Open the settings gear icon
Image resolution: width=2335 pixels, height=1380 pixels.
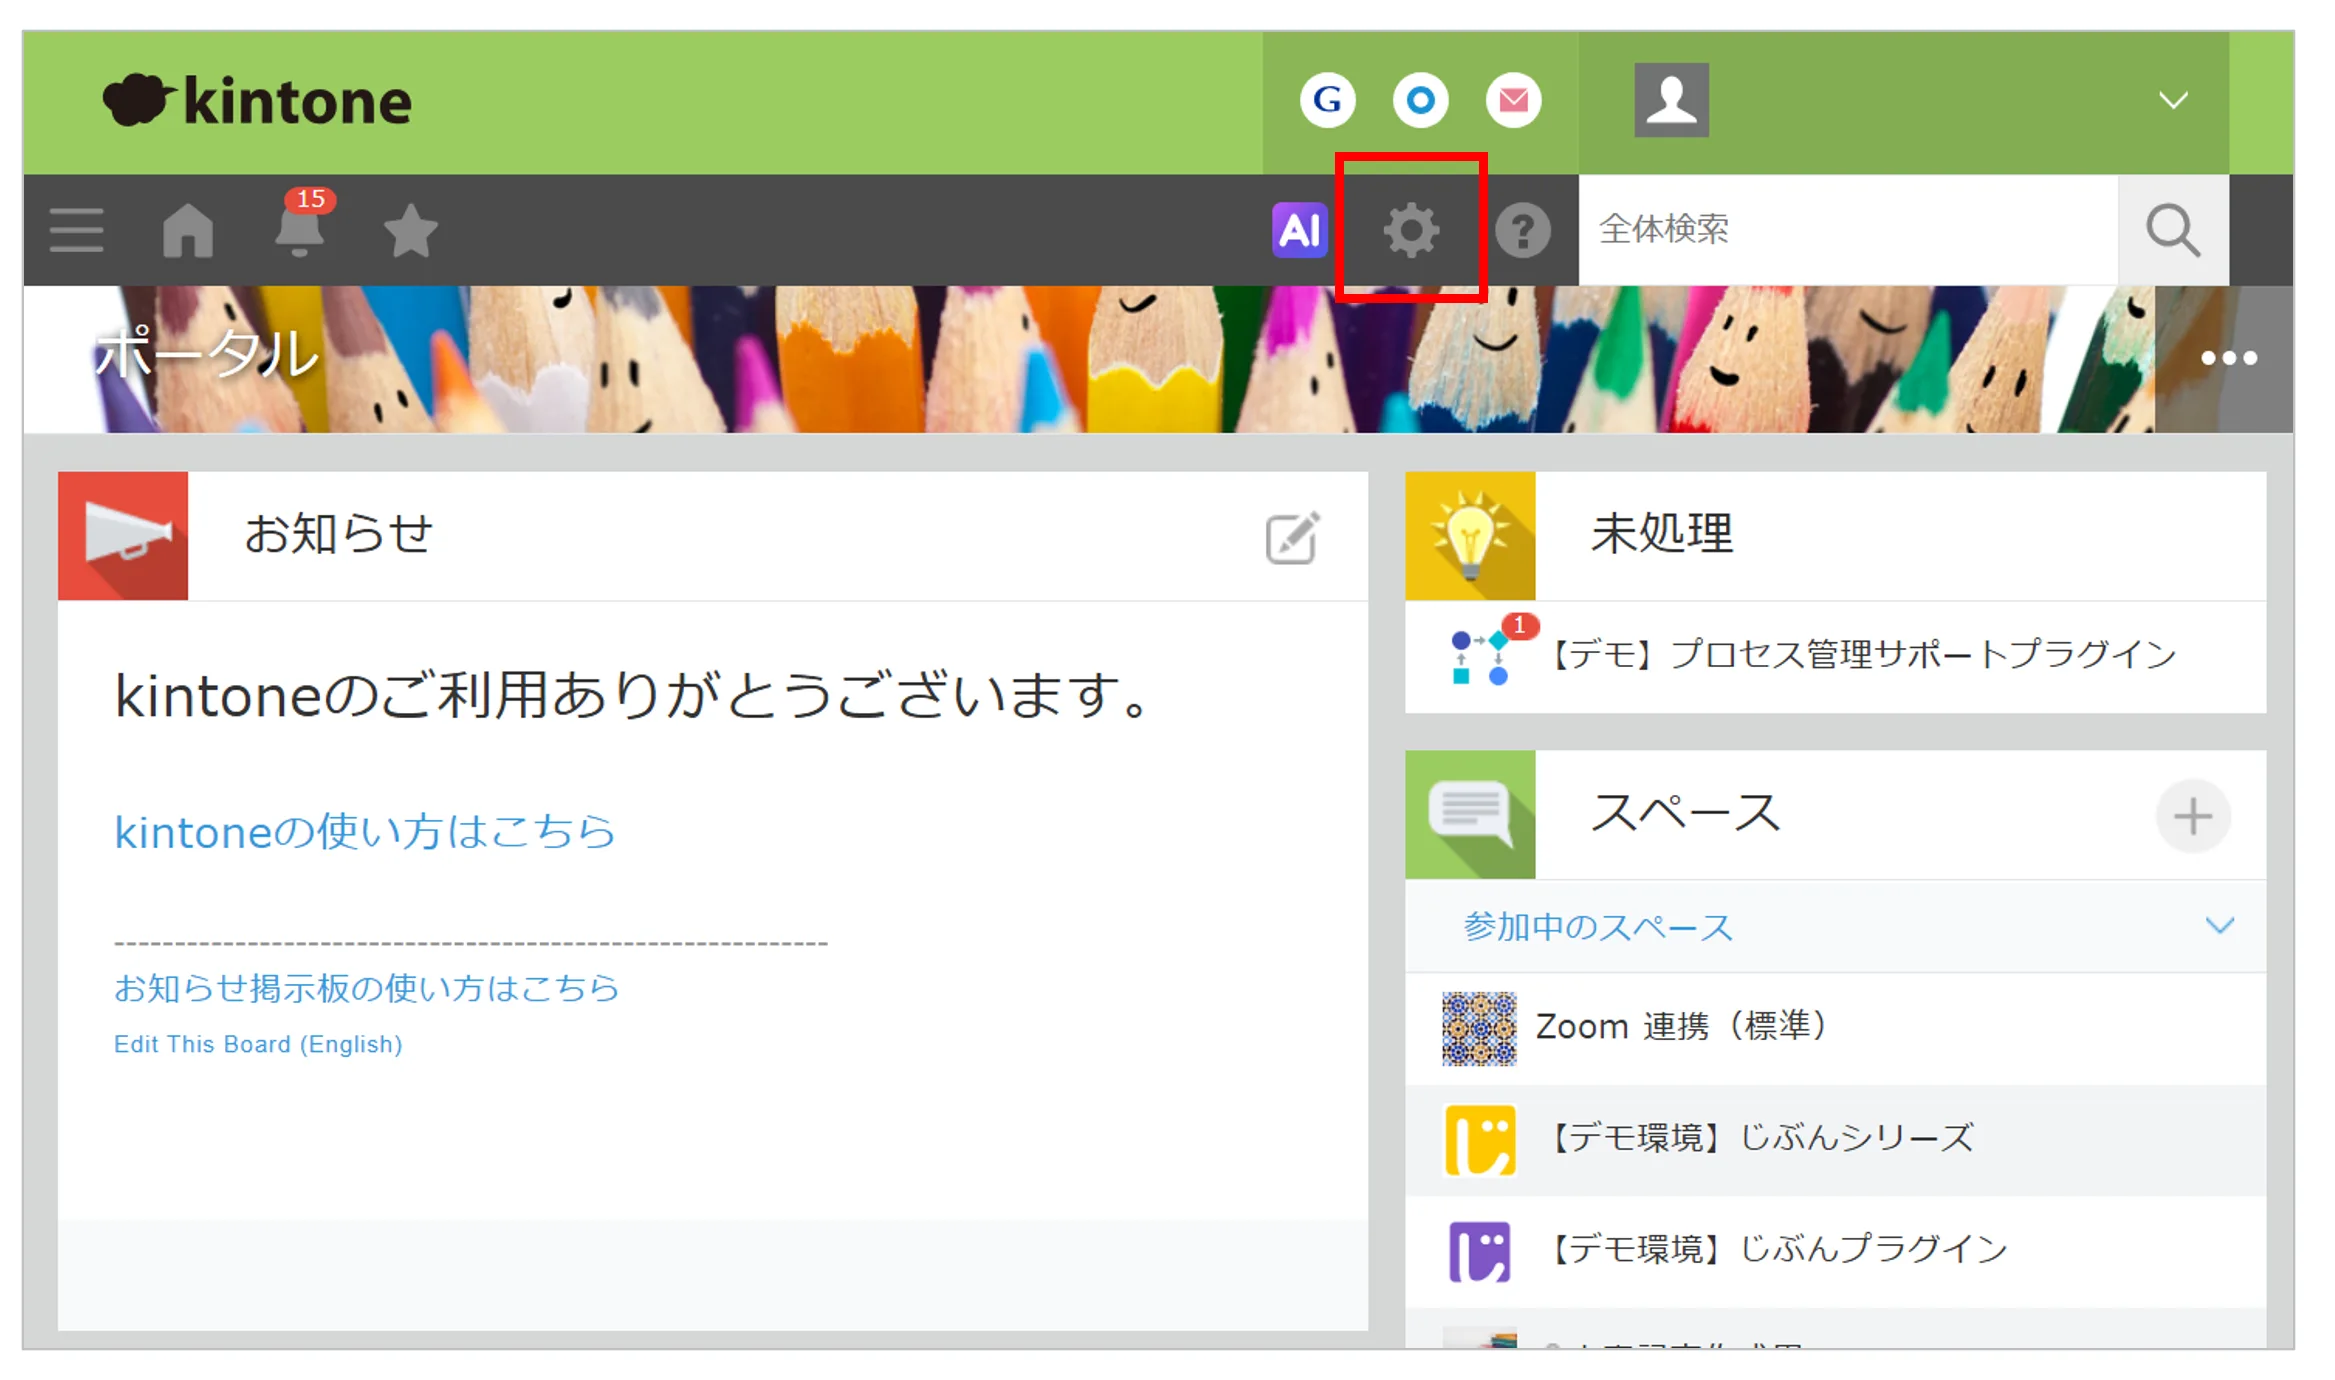click(1411, 230)
